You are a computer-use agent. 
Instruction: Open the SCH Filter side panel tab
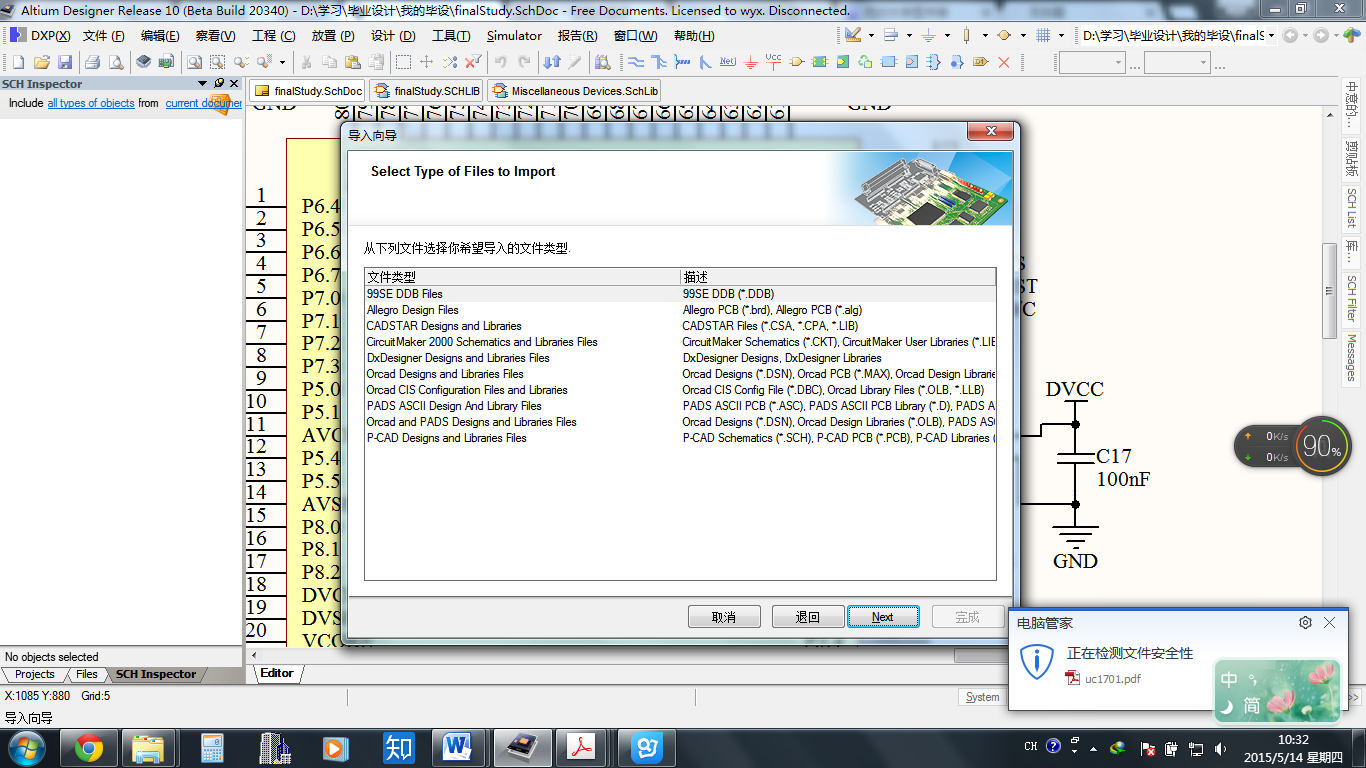(1351, 297)
